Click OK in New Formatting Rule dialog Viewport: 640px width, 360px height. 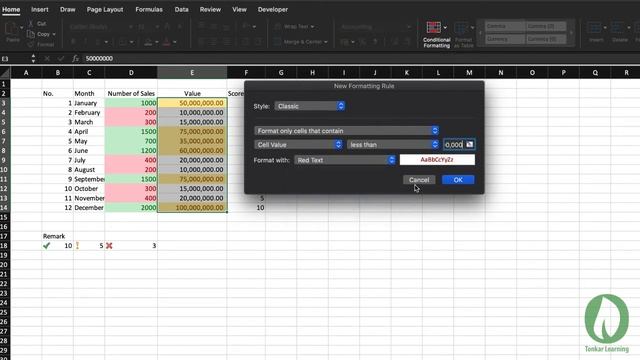(x=458, y=180)
